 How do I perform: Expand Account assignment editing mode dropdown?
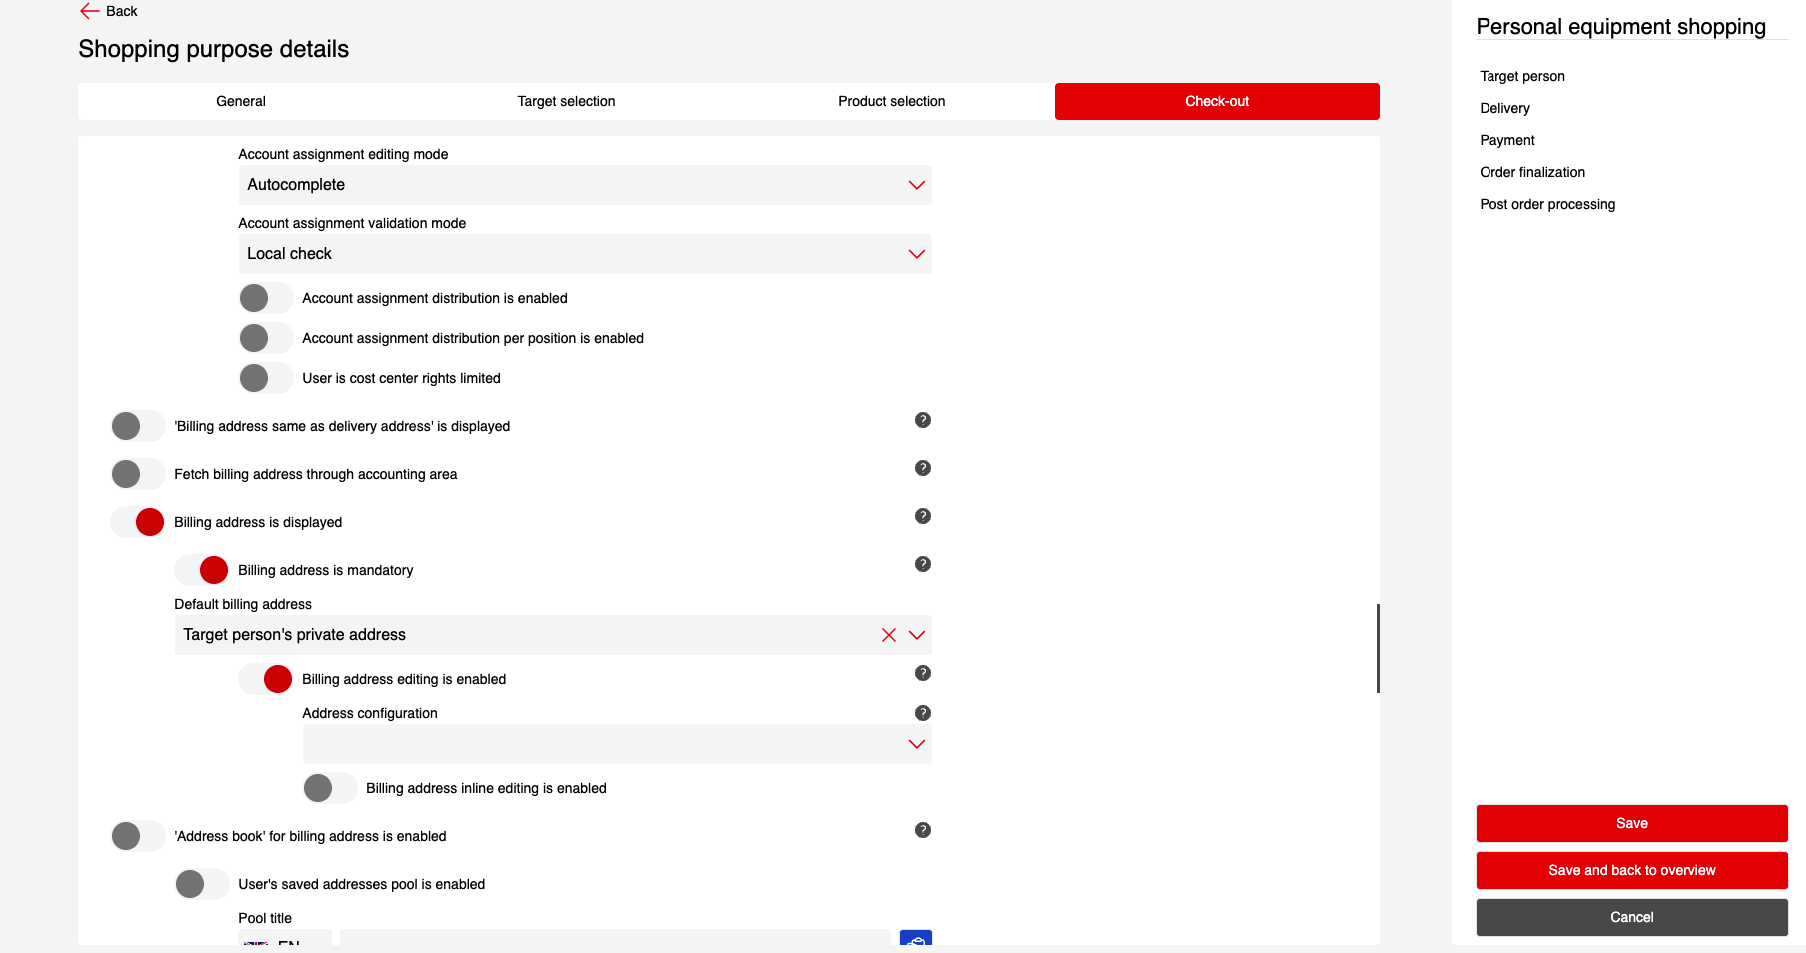click(x=915, y=185)
